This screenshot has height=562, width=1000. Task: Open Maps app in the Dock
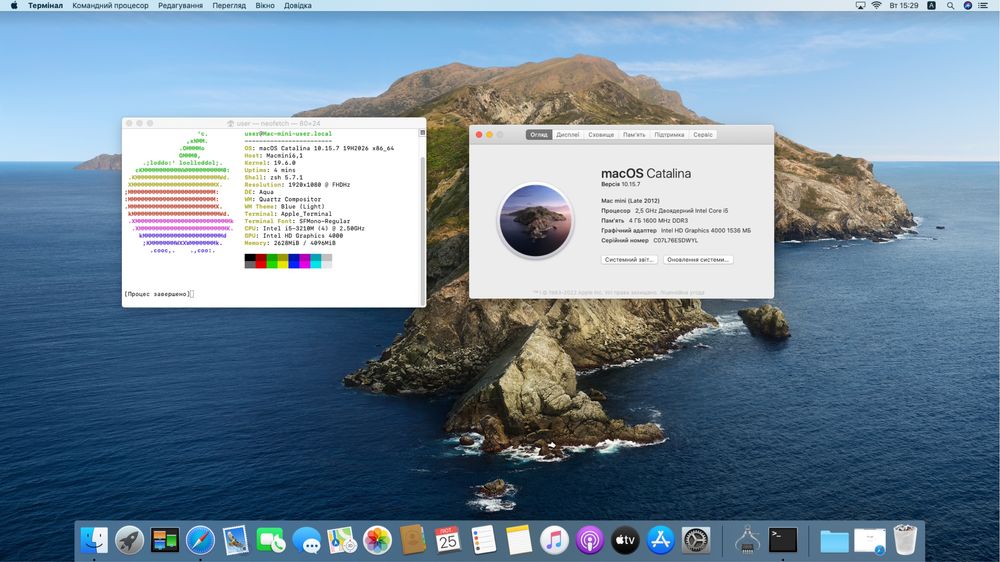(x=342, y=540)
